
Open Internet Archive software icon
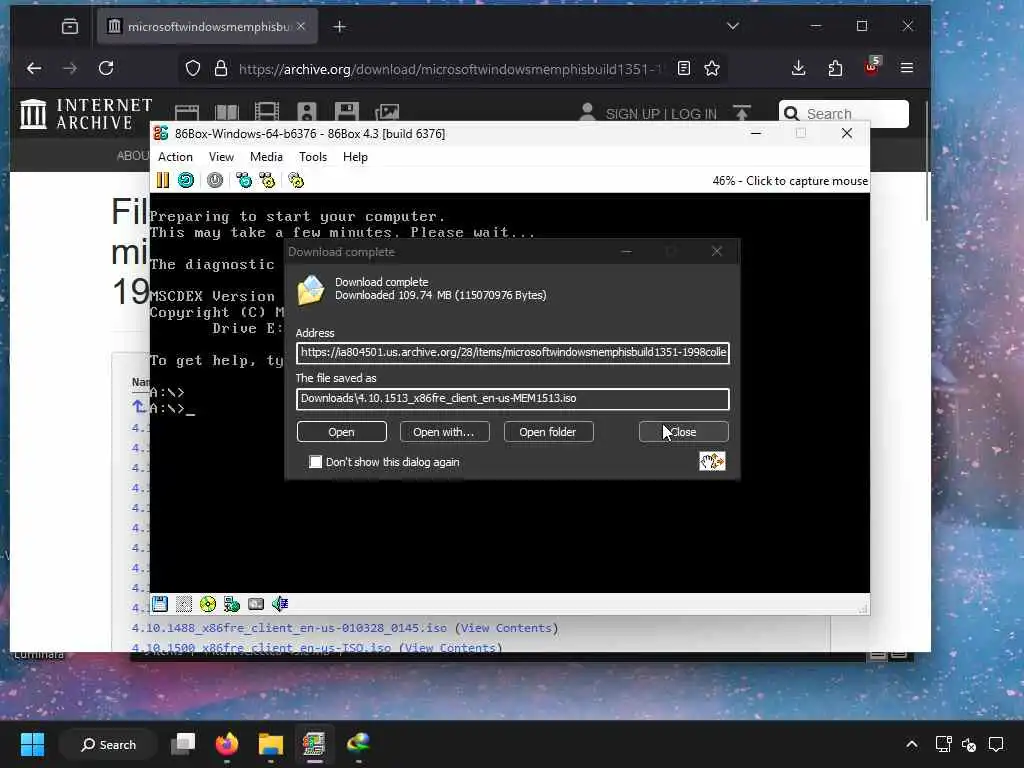[346, 112]
